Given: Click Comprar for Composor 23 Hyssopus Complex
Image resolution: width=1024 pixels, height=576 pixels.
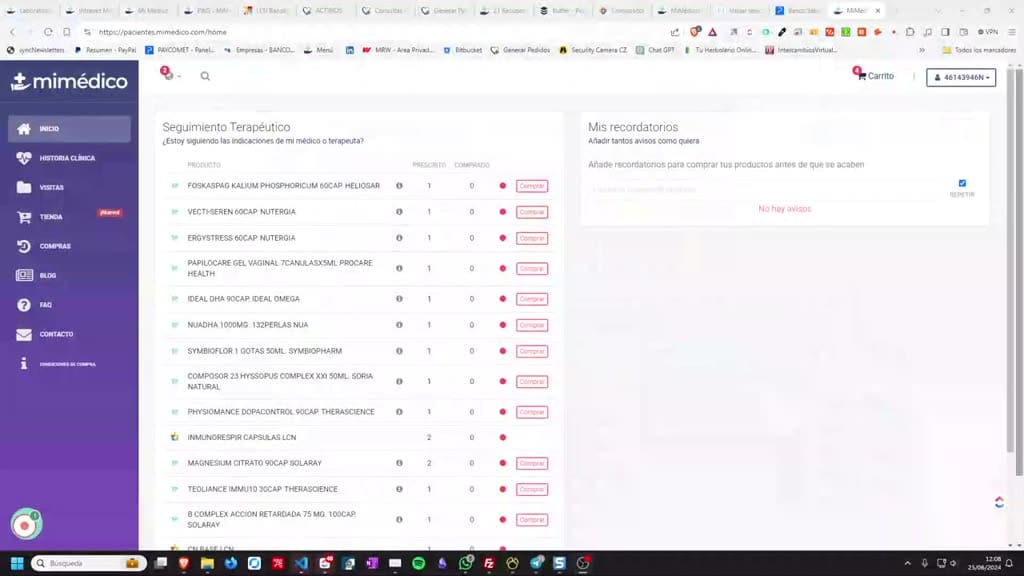Looking at the screenshot, I should (532, 381).
